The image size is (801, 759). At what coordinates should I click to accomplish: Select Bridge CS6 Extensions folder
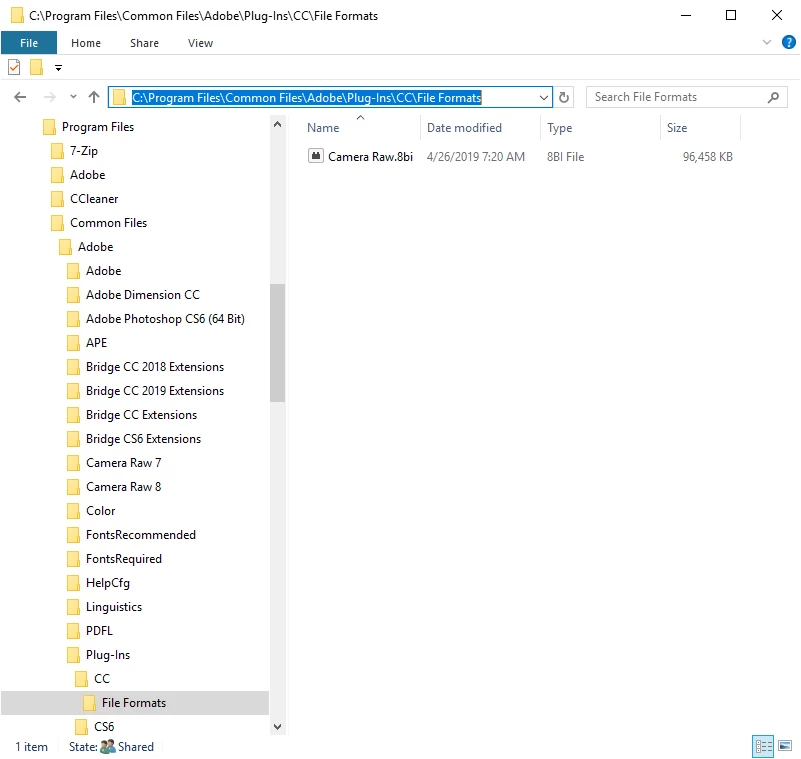143,439
